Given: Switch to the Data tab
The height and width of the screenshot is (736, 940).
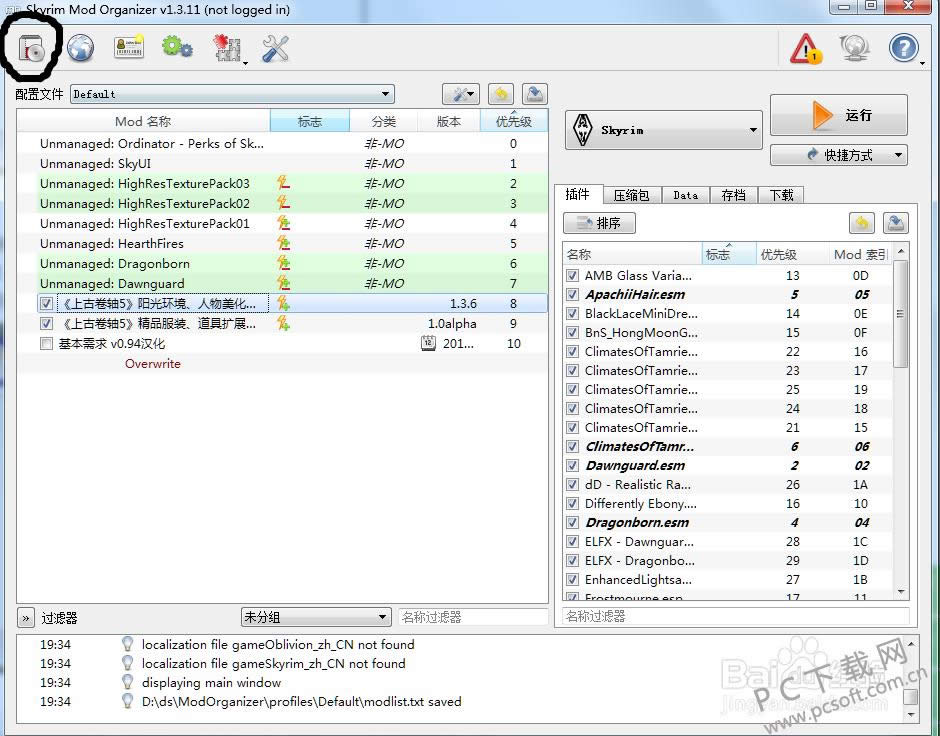Looking at the screenshot, I should point(685,195).
